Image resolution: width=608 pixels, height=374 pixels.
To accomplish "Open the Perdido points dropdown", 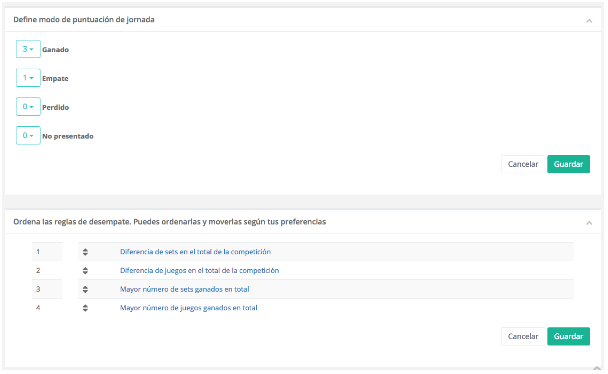I will click(28, 107).
